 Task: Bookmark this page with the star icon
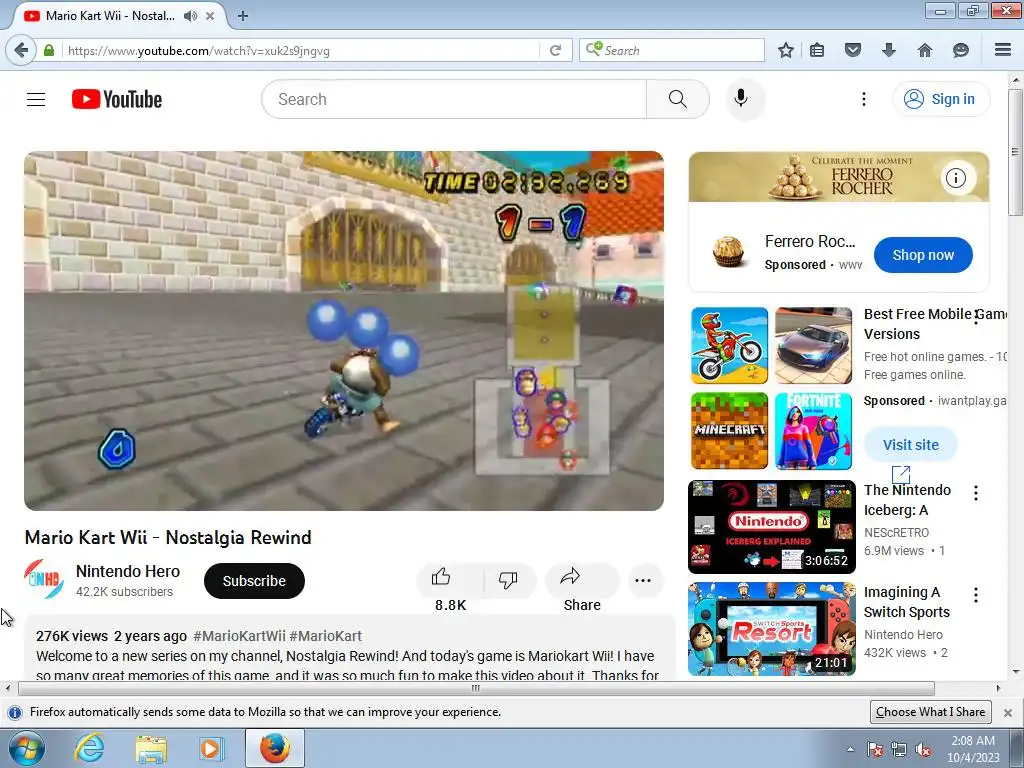786,50
